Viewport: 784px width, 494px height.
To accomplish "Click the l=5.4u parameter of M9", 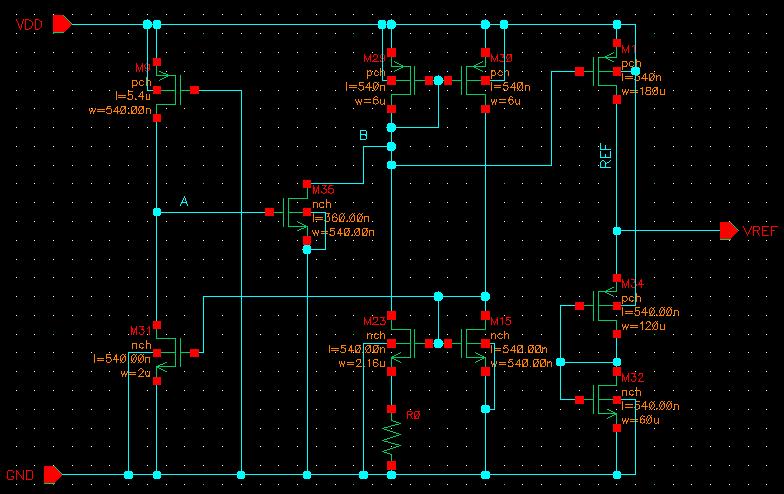I will 133,96.
